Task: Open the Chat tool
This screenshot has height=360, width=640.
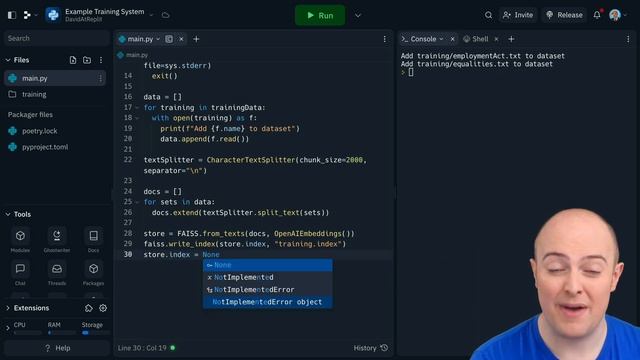Action: [x=20, y=273]
